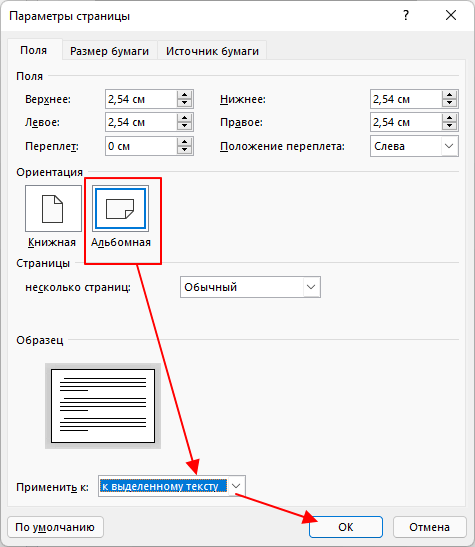Expand the Применить к dropdown arrow

point(236,486)
